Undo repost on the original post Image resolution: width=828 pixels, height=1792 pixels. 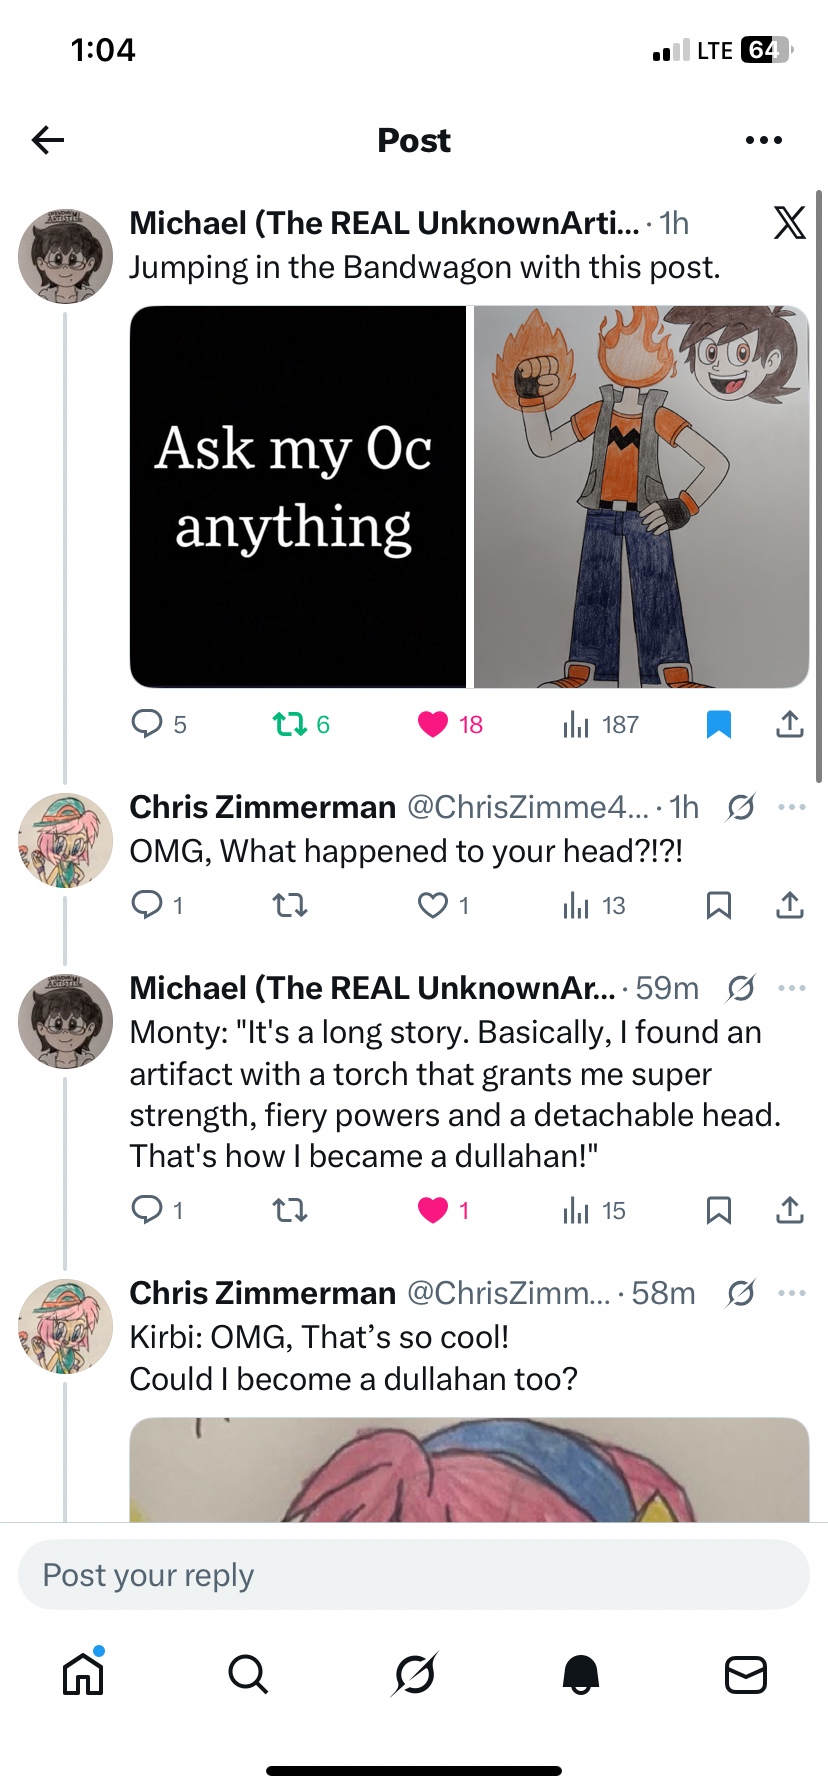(x=290, y=723)
